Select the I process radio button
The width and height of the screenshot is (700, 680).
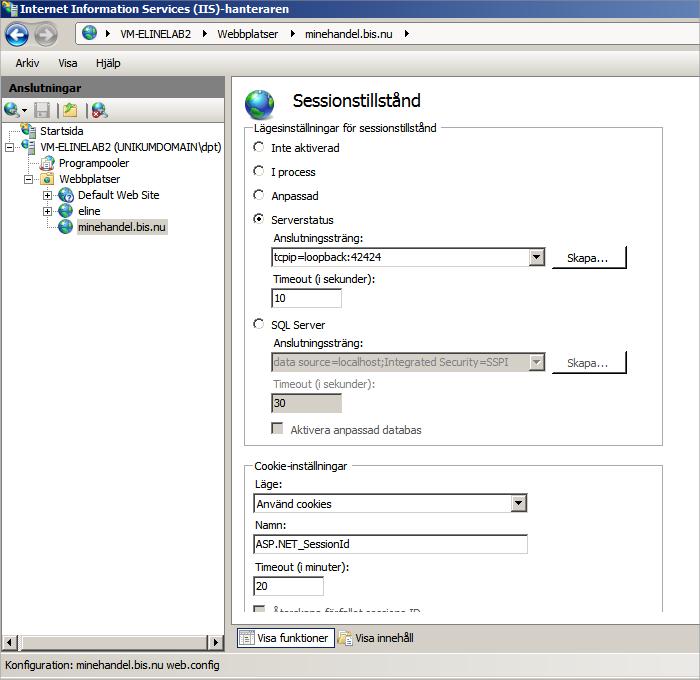[x=258, y=171]
